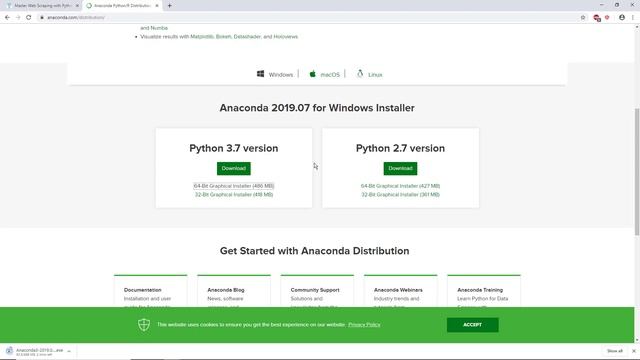Screen dimensions: 640x360
Task: Reload the Anaconda page
Action: pyautogui.click(x=29, y=18)
